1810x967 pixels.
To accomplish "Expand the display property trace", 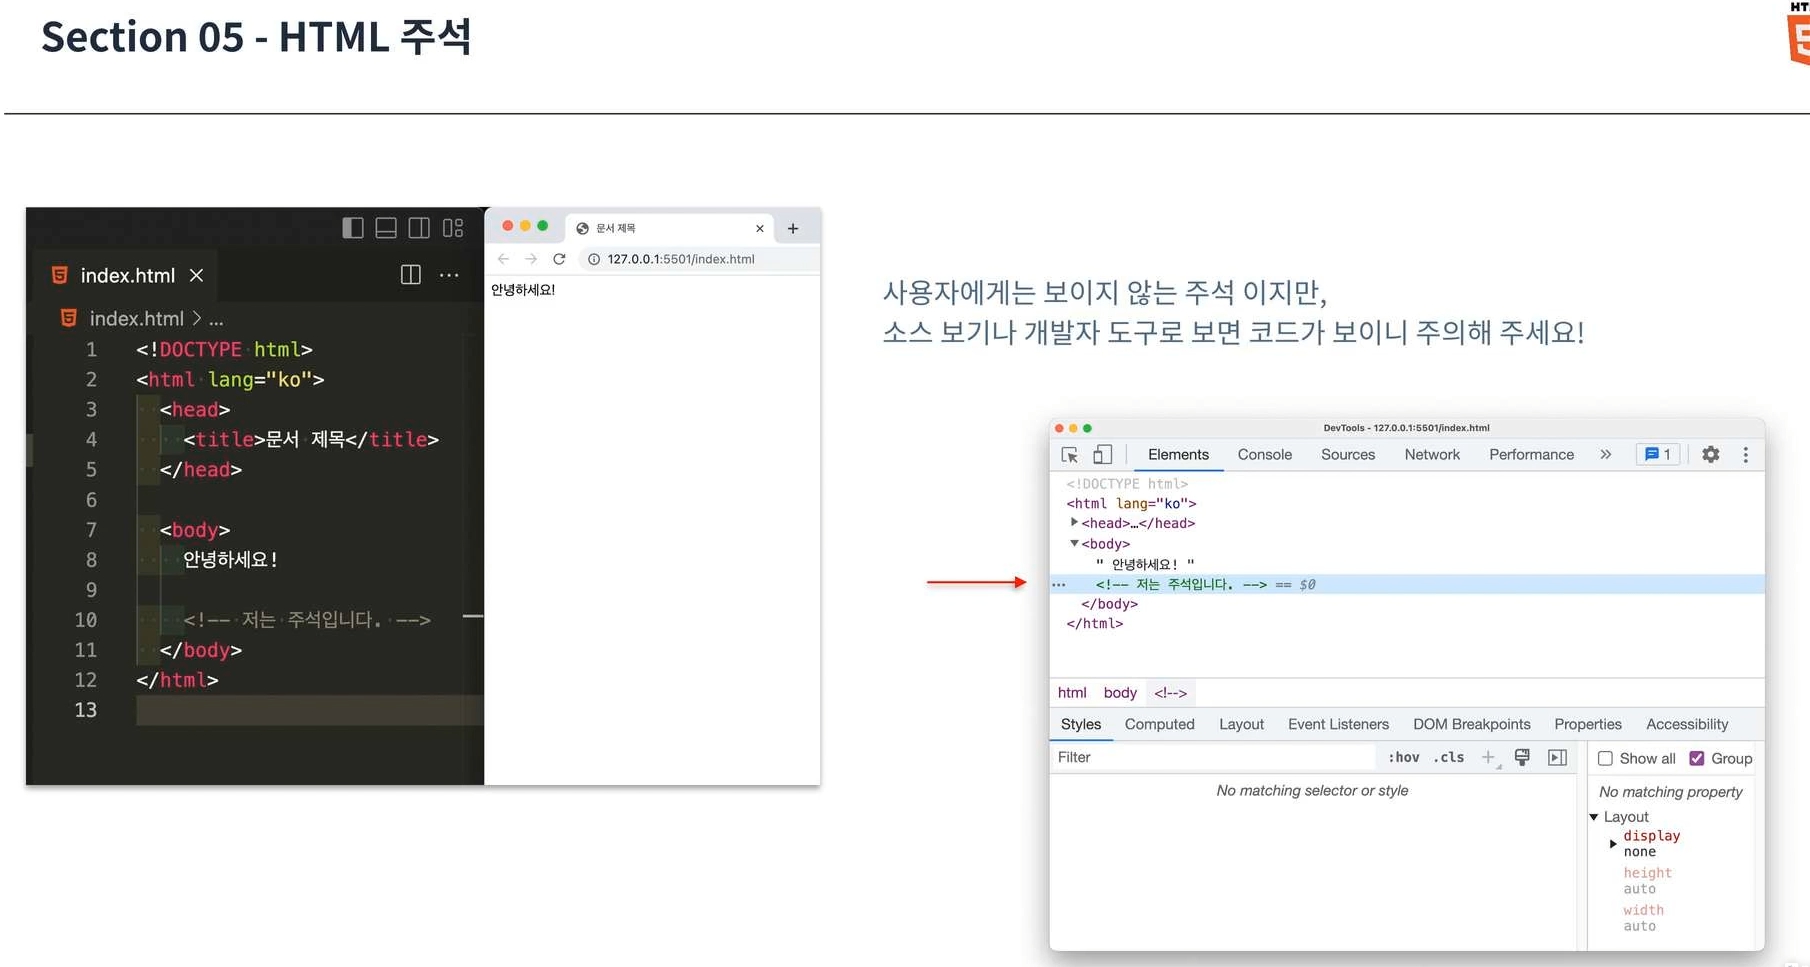I will (x=1613, y=844).
